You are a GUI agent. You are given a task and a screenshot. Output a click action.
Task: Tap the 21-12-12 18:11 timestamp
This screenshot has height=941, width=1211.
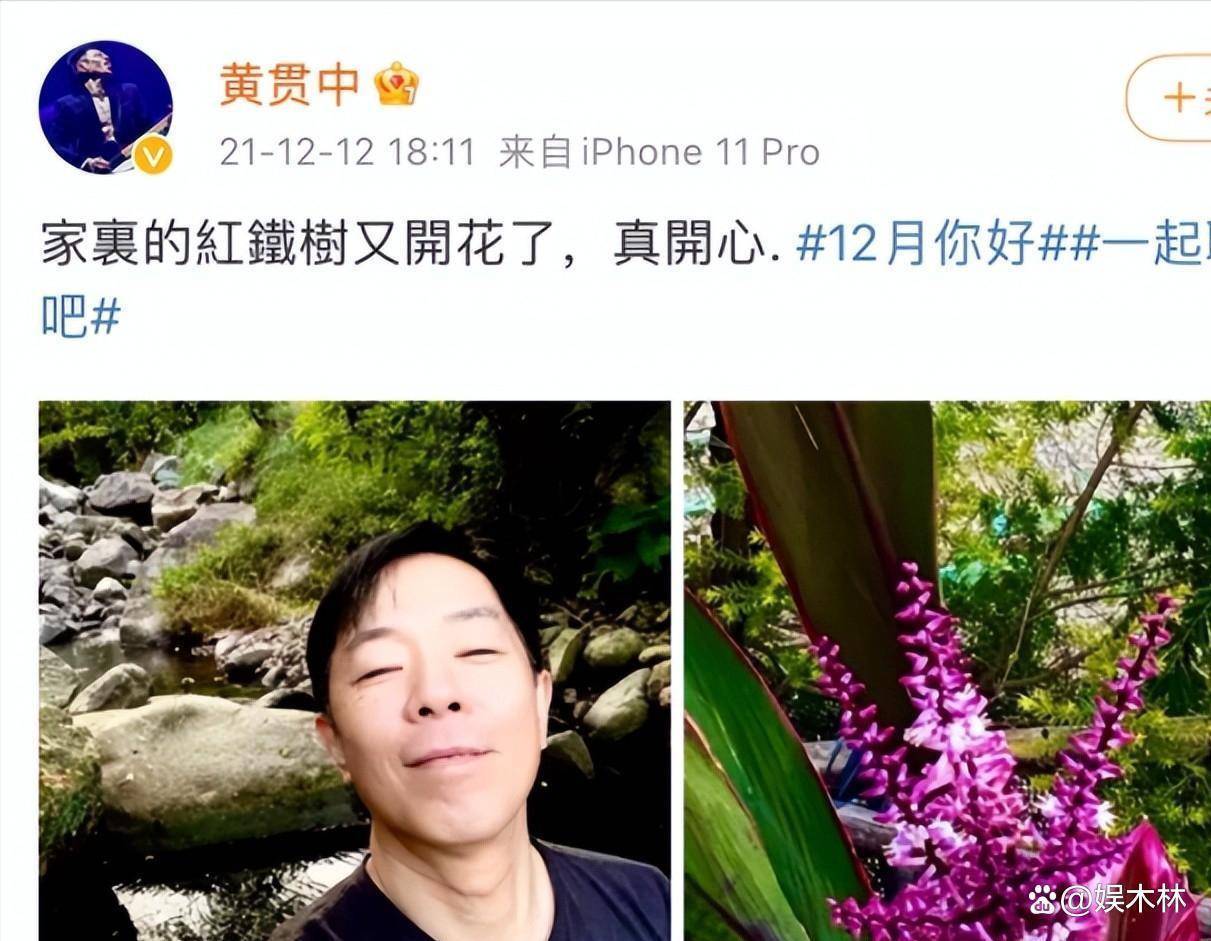pos(347,152)
